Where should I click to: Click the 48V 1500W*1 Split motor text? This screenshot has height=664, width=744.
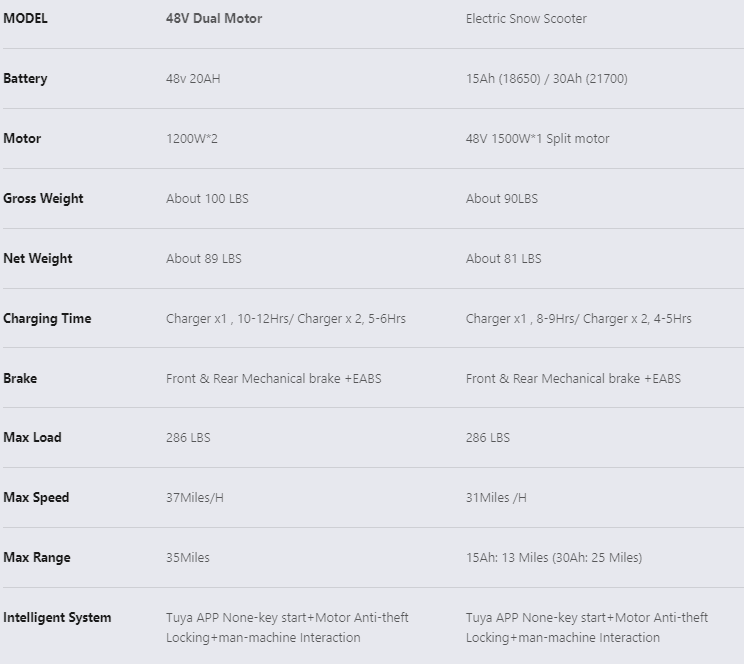pyautogui.click(x=538, y=139)
